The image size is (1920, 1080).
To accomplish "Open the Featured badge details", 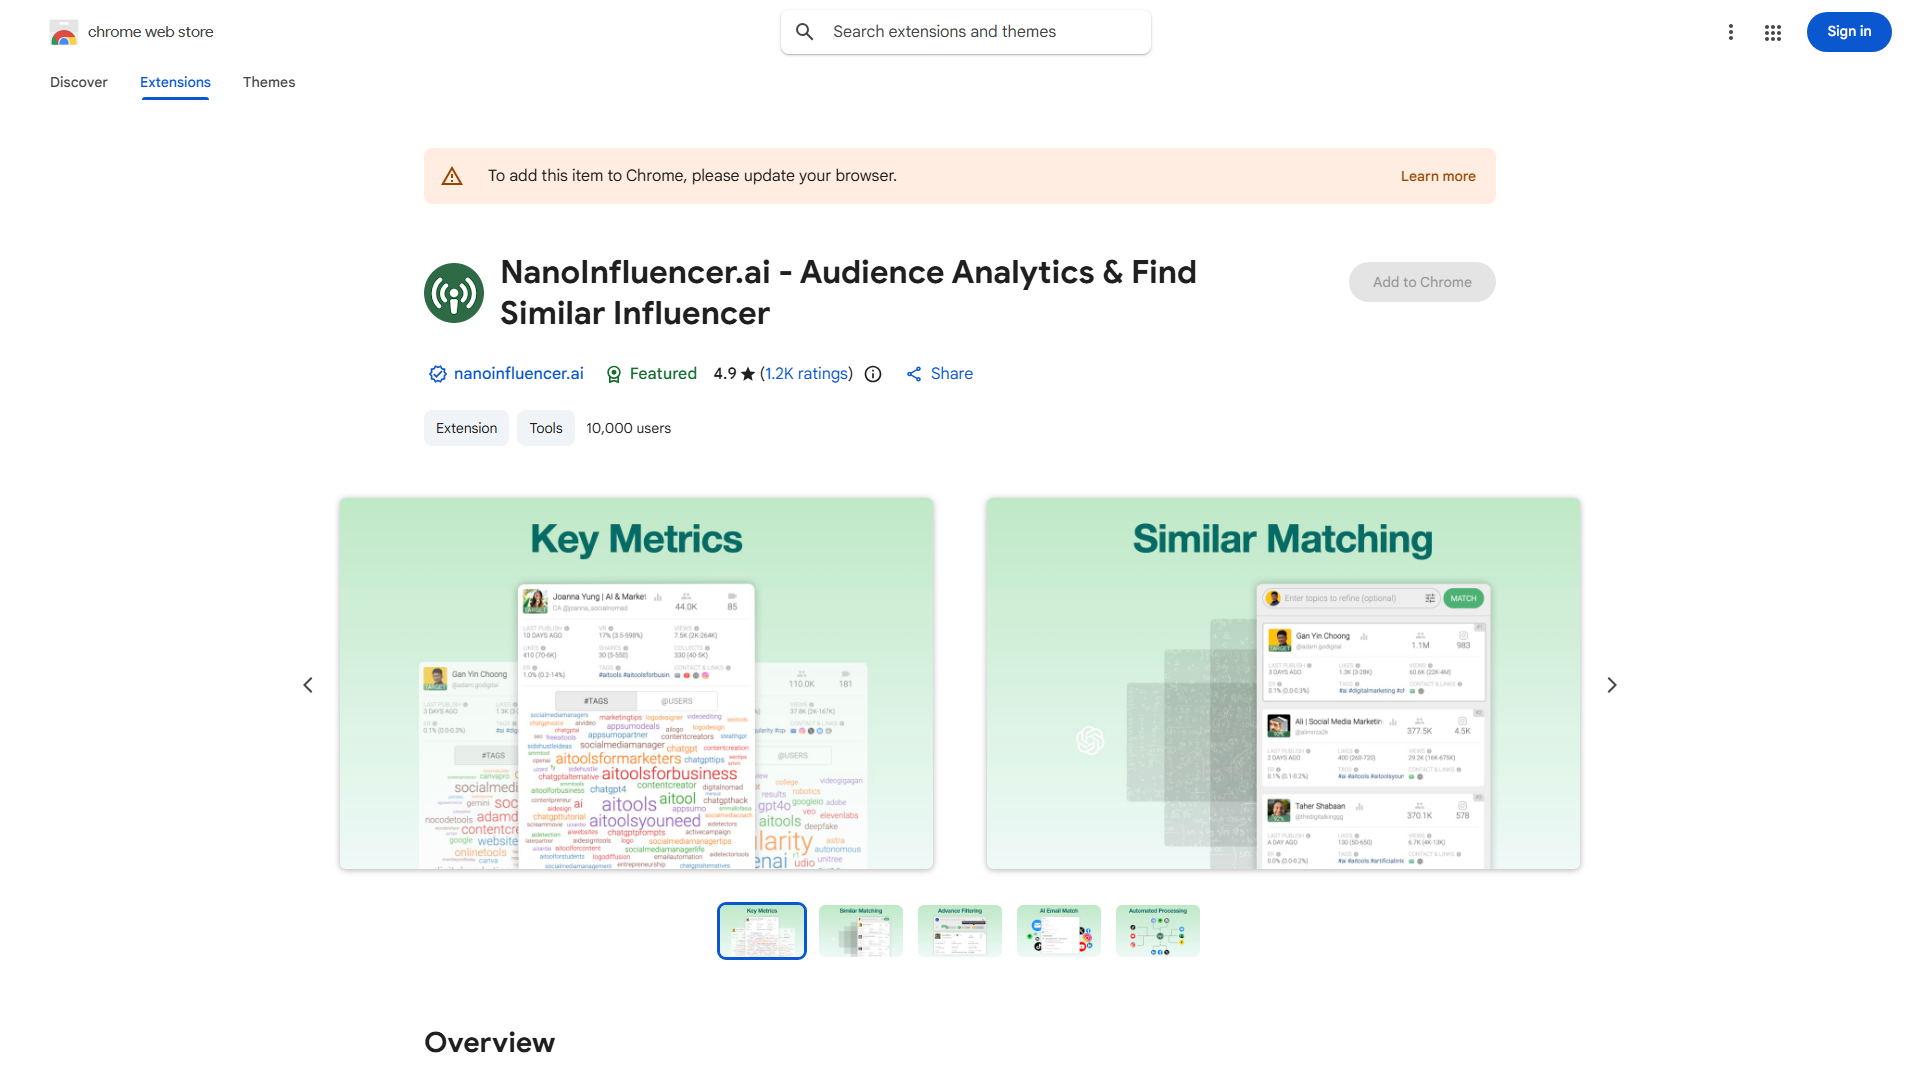I will 651,373.
